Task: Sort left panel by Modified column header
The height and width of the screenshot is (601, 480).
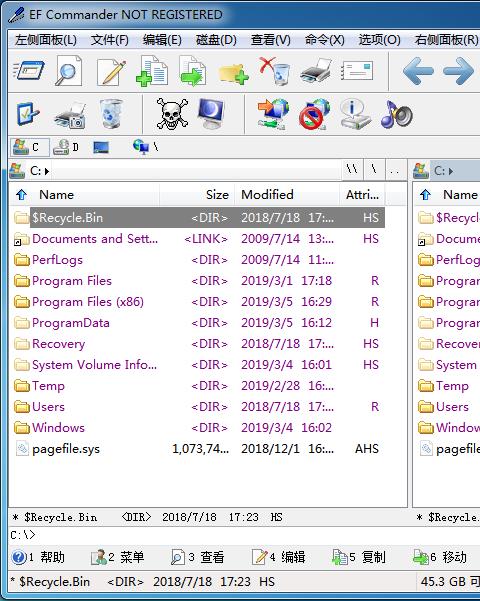Action: 287,195
